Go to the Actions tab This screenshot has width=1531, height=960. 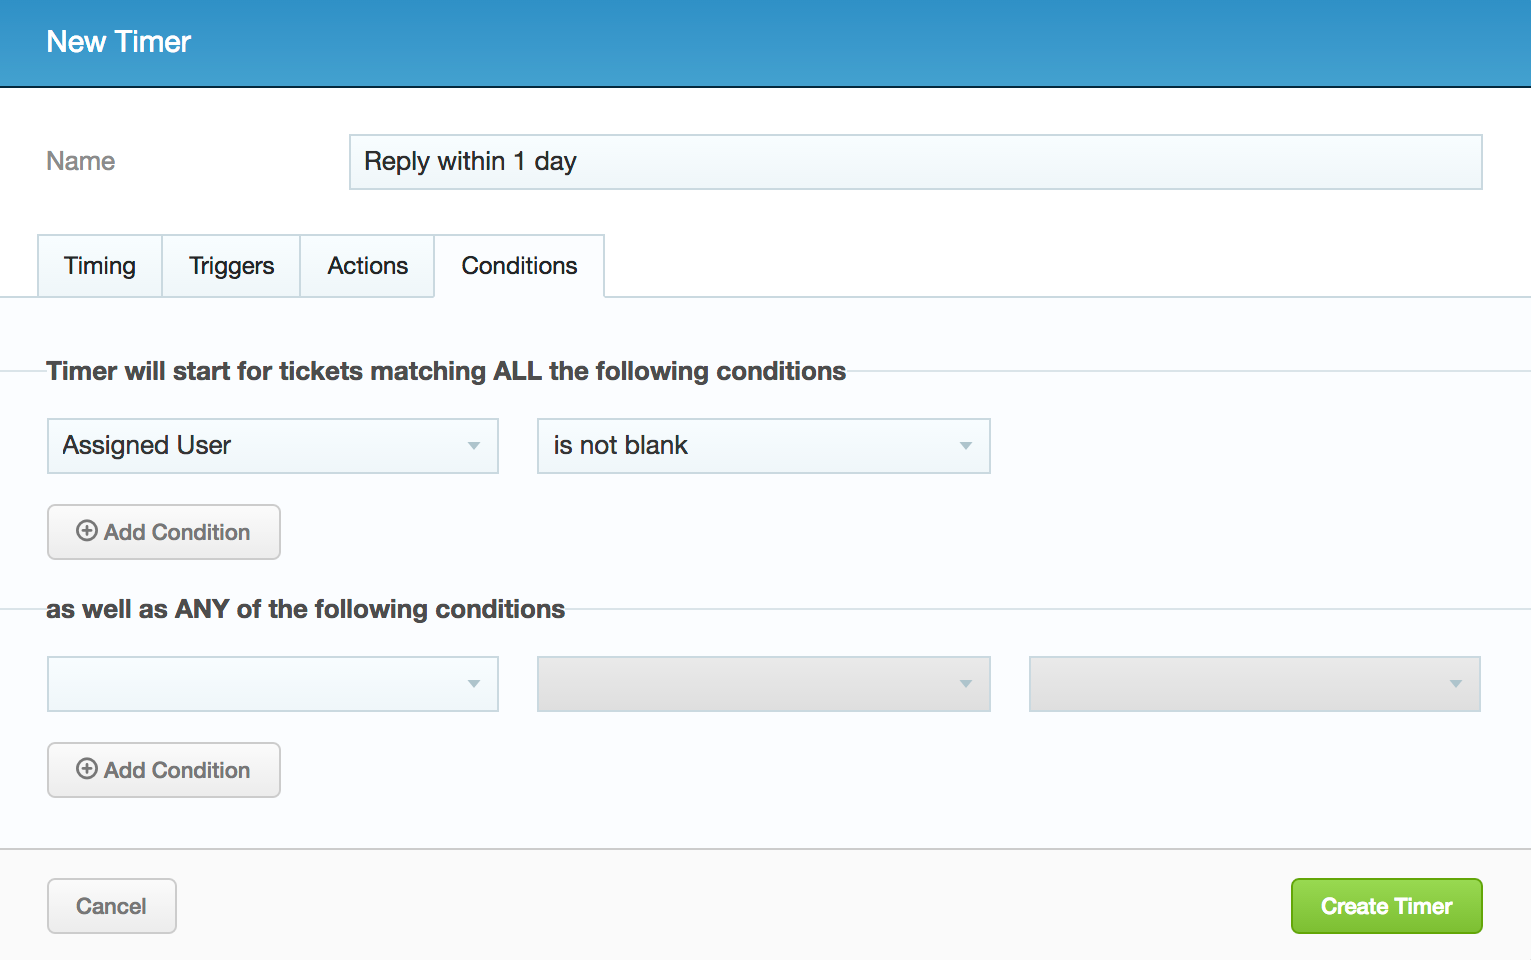point(367,266)
